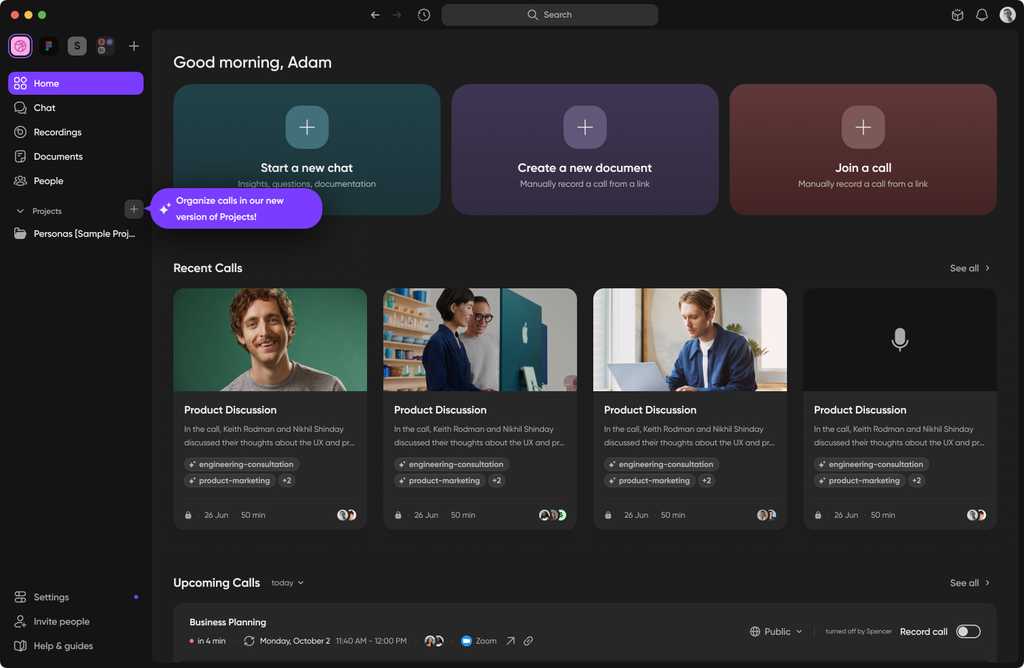Viewport: 1024px width, 668px height.
Task: Copy the Business Planning meeting link icon
Action: (x=528, y=641)
